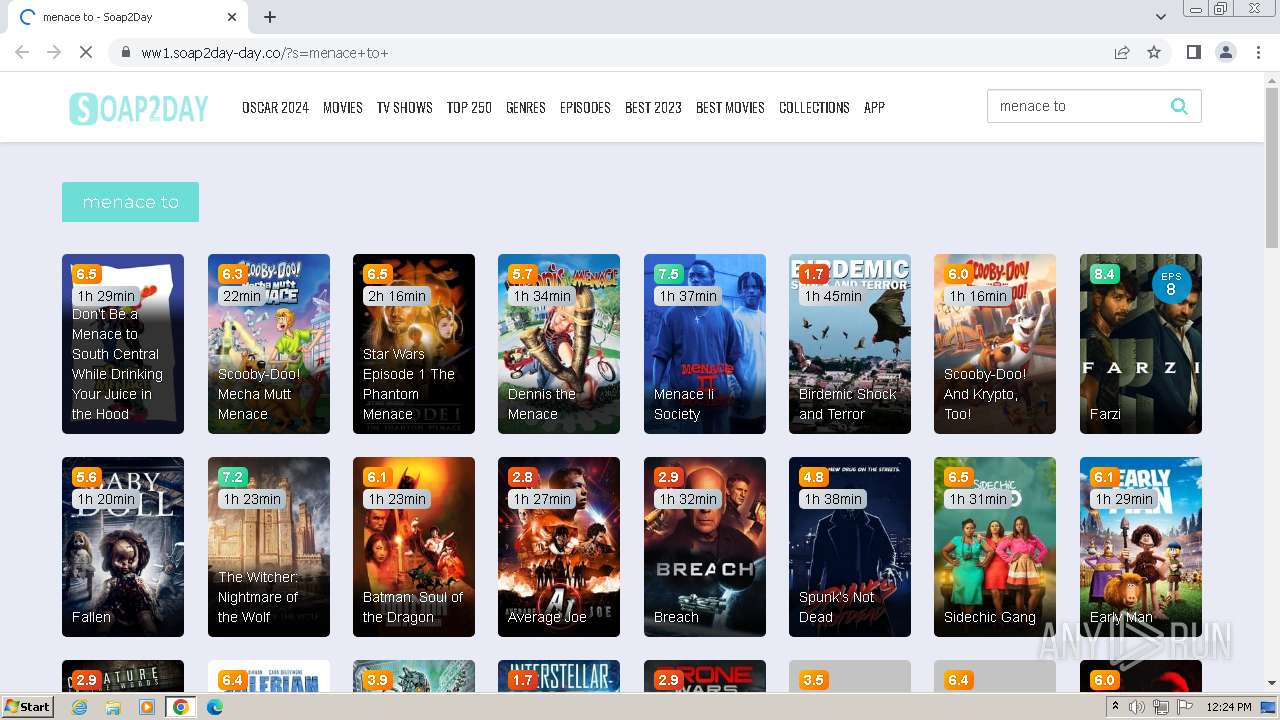Viewport: 1280px width, 720px height.
Task: Open the Breach movie card
Action: [x=705, y=547]
